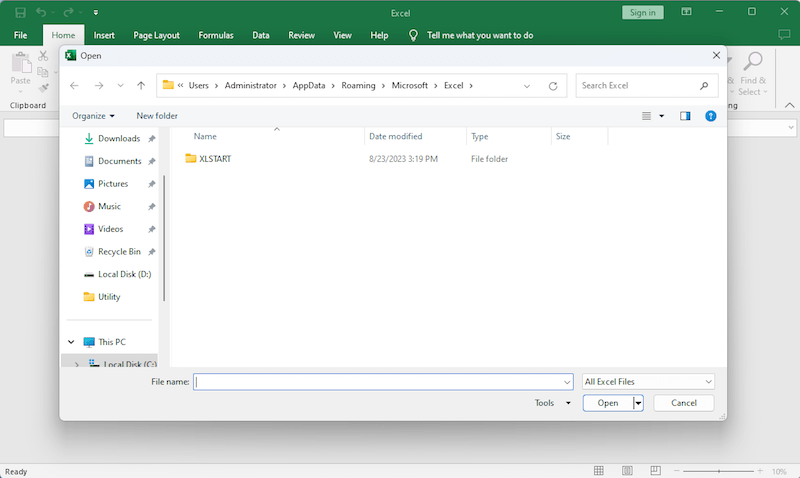The image size is (800, 478).
Task: Click the dialog Forward arrow
Action: click(x=99, y=86)
